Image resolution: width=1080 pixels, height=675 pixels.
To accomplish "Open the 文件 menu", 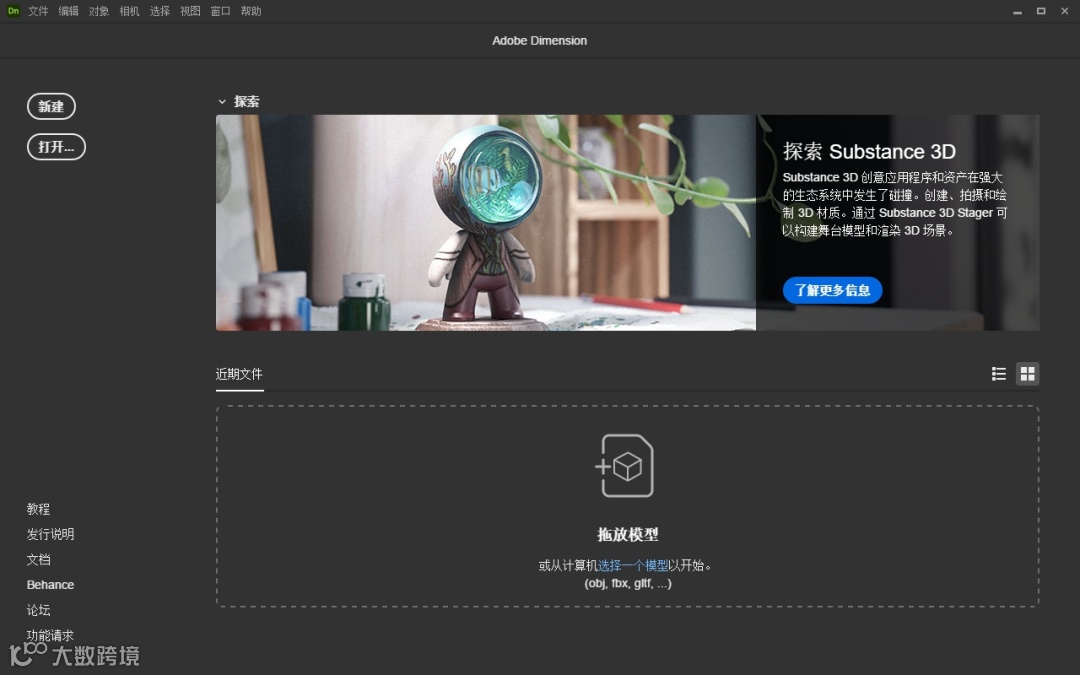I will [x=38, y=11].
